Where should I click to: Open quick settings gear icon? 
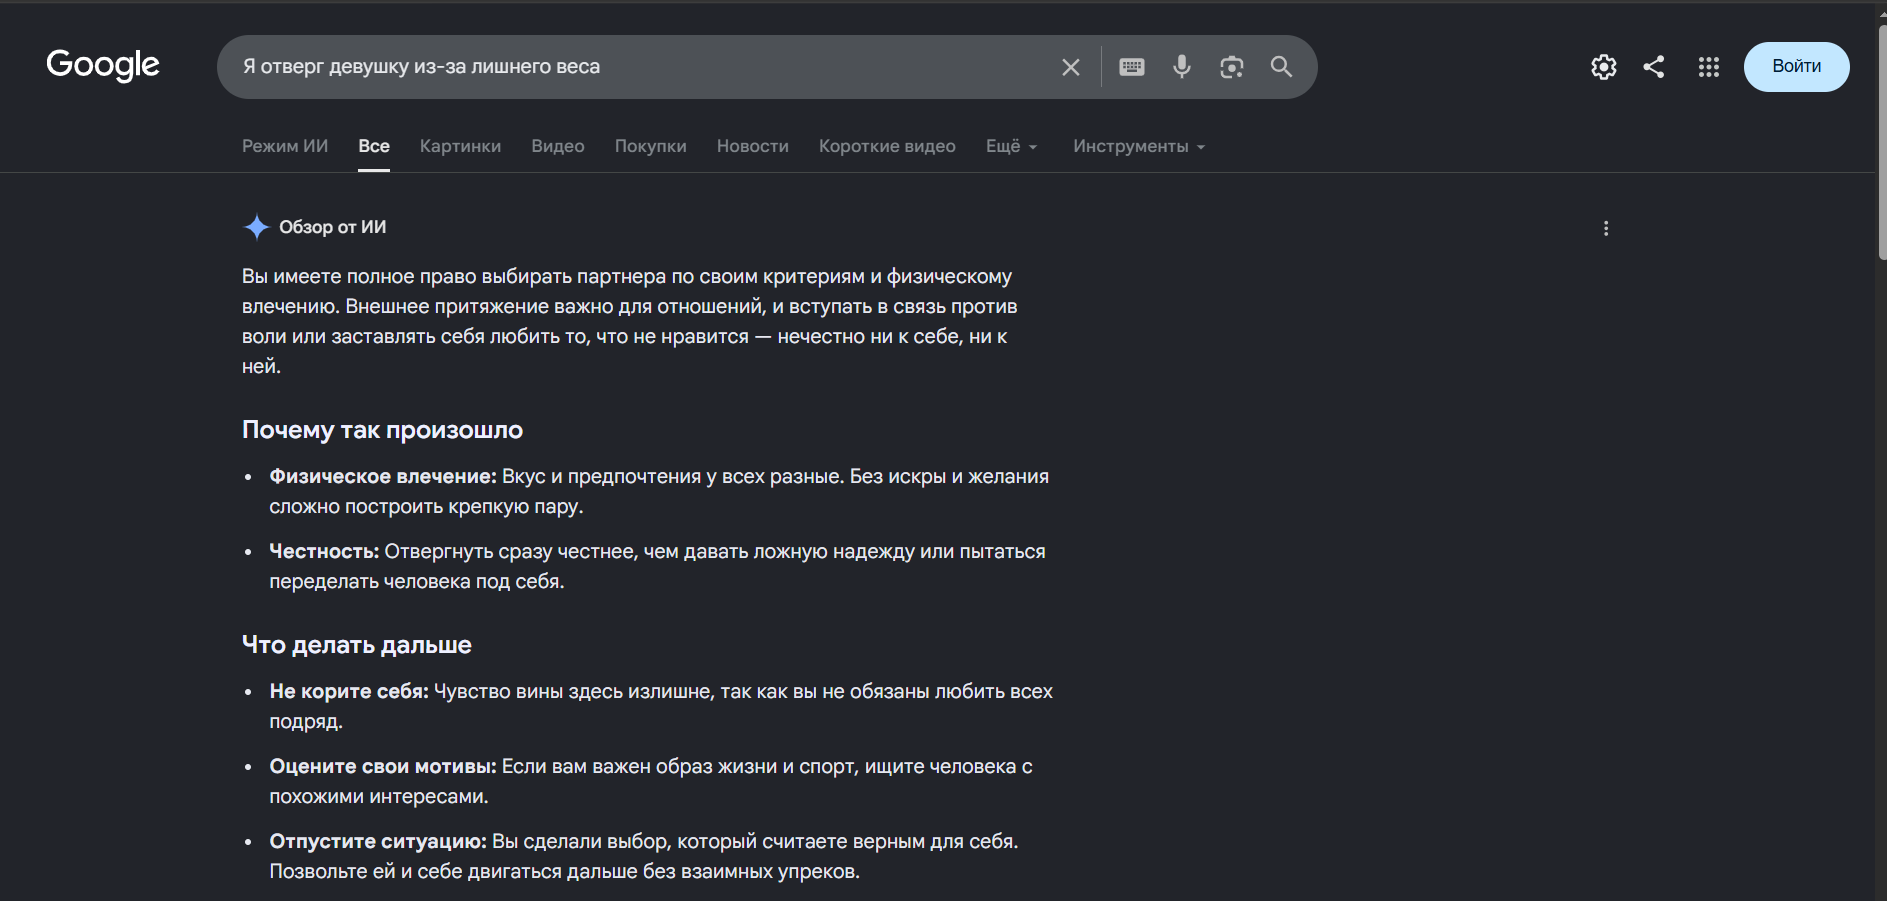pyautogui.click(x=1604, y=67)
